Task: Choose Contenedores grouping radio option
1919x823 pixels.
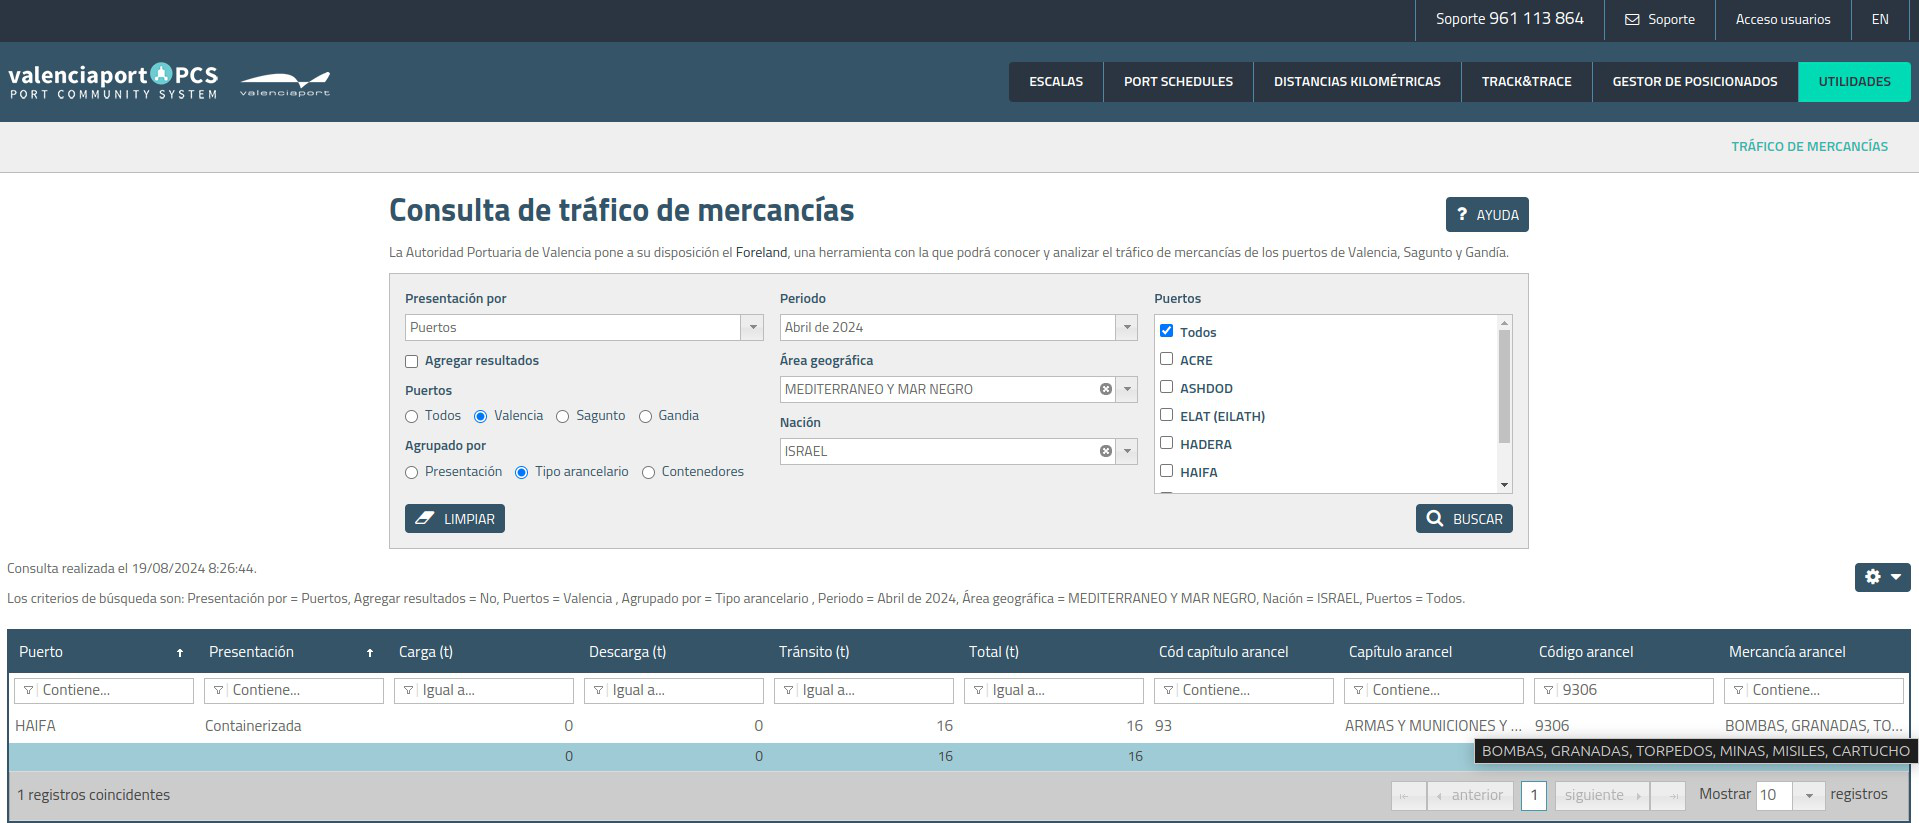Action: coord(648,472)
